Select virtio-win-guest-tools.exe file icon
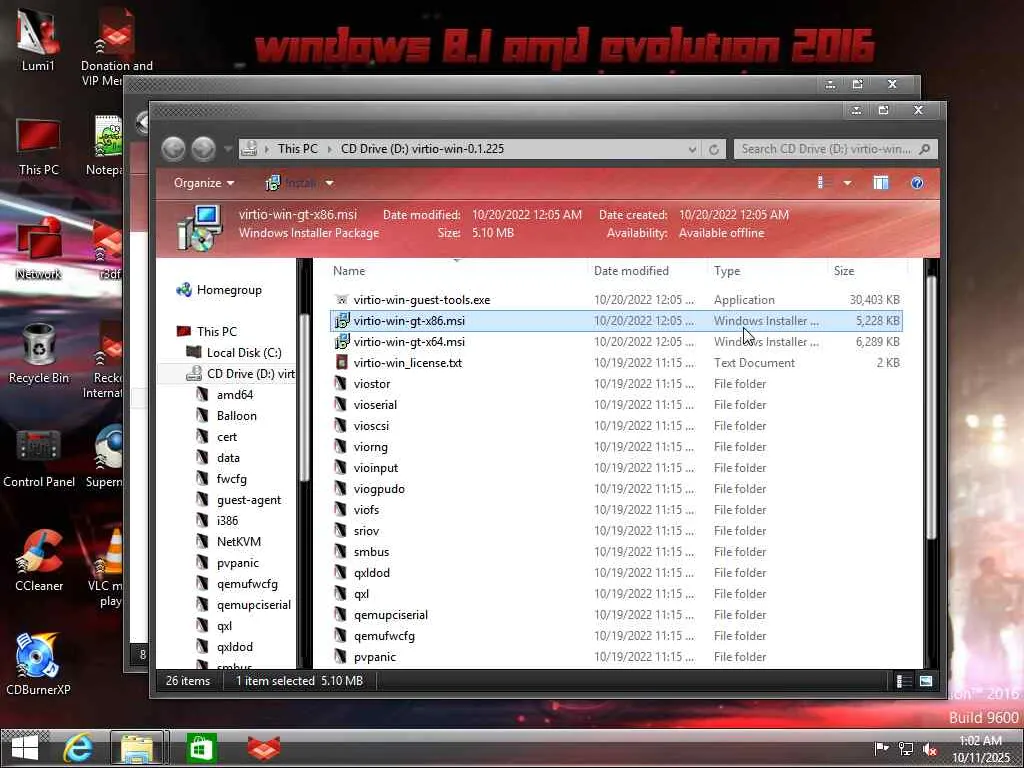 point(341,300)
